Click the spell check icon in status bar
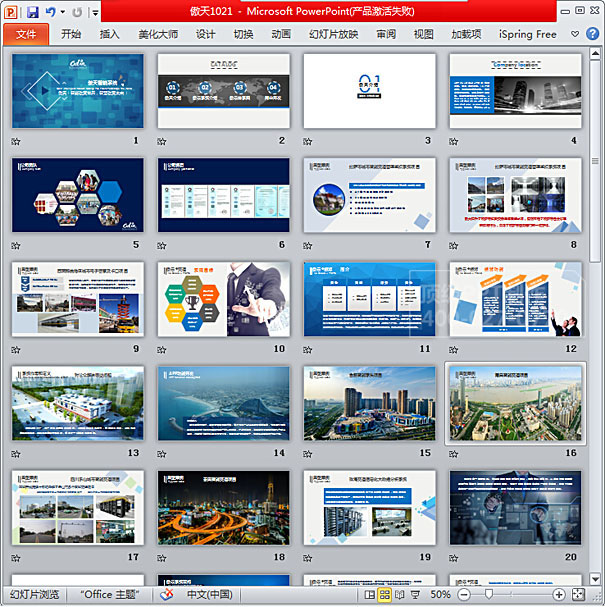 click(167, 595)
